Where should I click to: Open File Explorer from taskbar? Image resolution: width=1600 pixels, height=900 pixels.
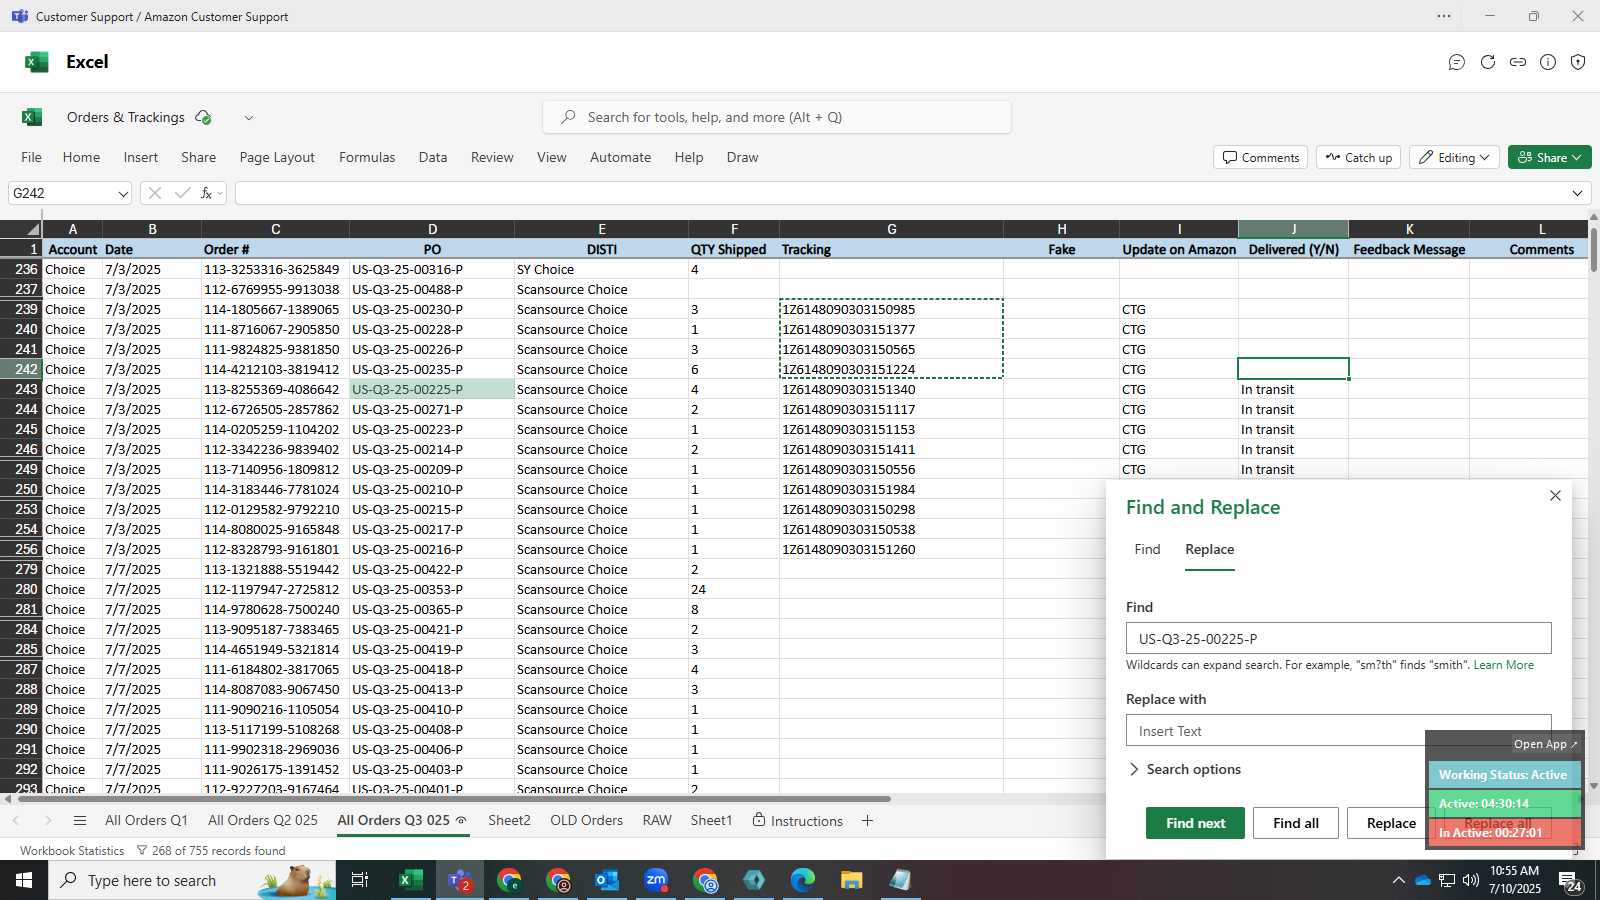[x=851, y=880]
